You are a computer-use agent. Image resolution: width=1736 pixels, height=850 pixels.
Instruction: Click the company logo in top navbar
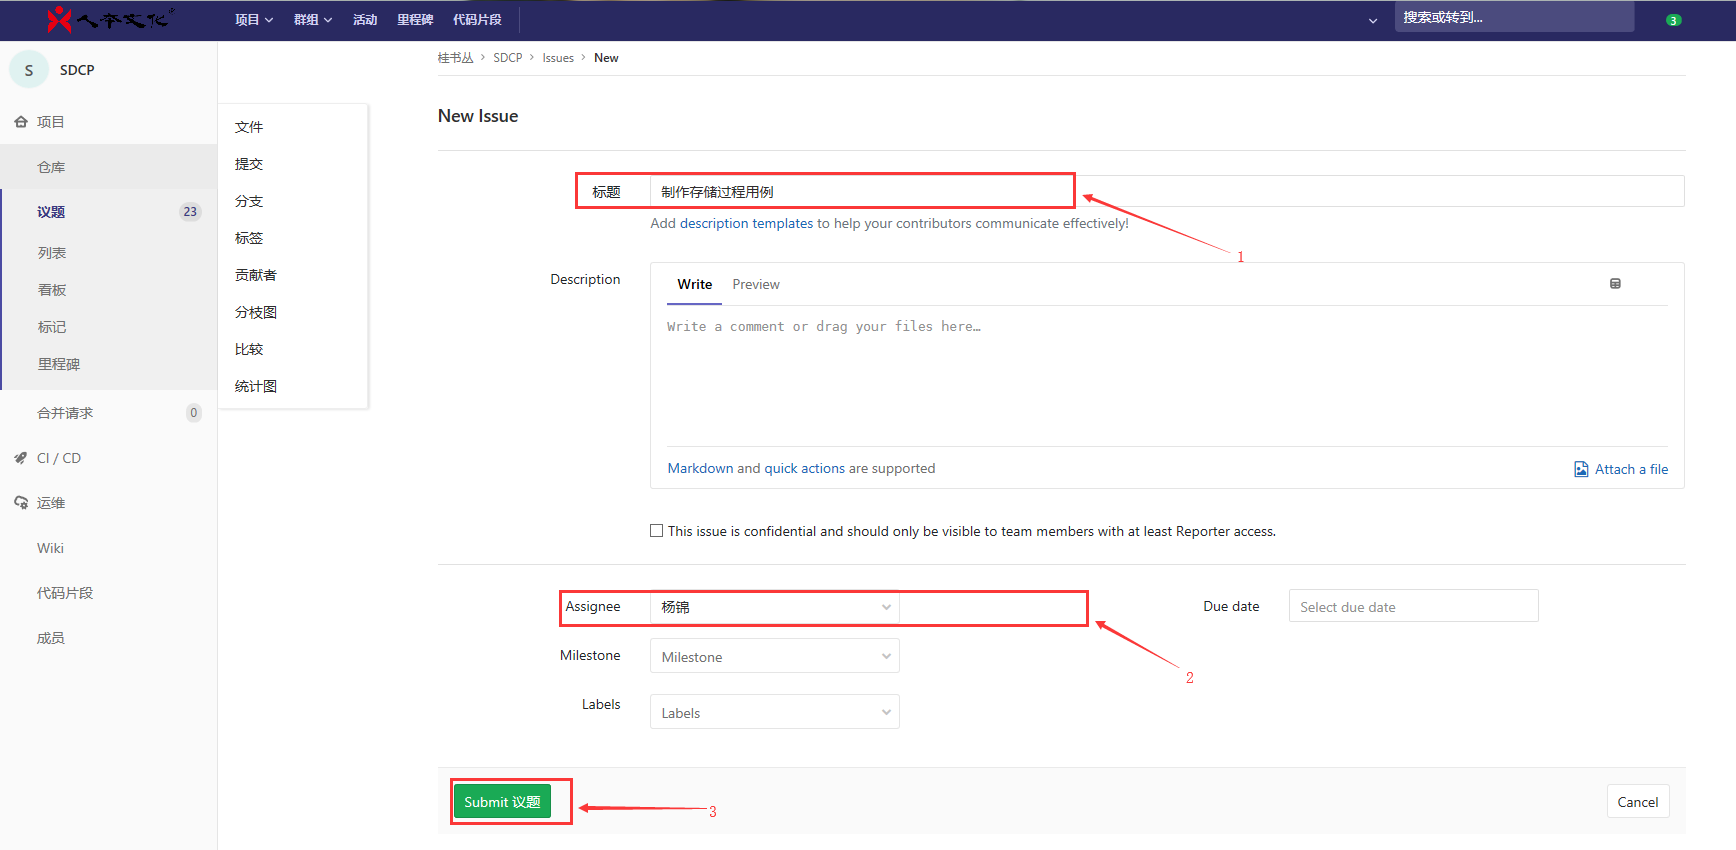pos(110,19)
